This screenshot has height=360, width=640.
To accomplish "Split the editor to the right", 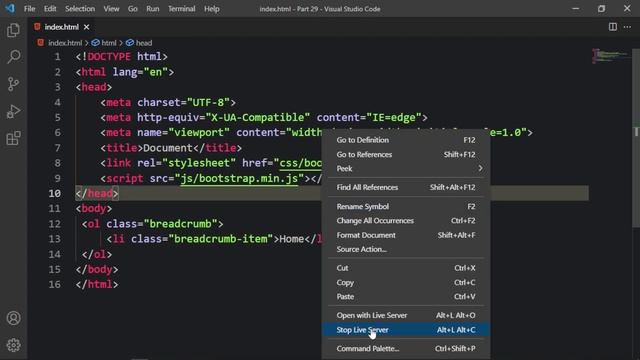I will click(613, 27).
